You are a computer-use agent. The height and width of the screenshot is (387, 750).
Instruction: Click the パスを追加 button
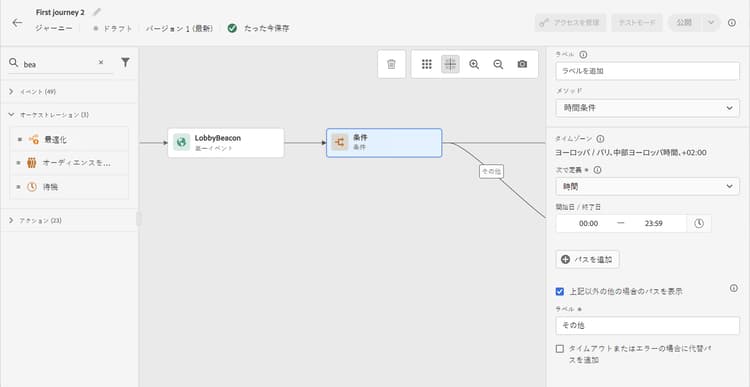pyautogui.click(x=588, y=259)
